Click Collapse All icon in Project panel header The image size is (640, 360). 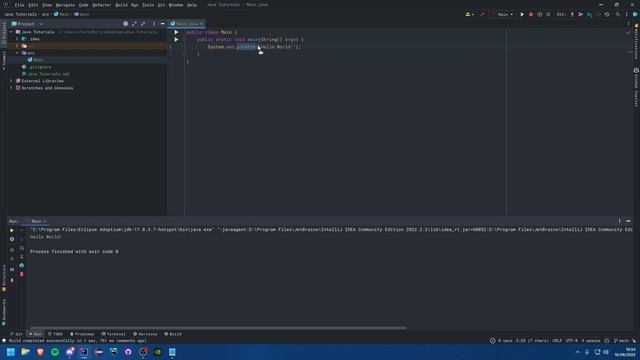pyautogui.click(x=143, y=24)
